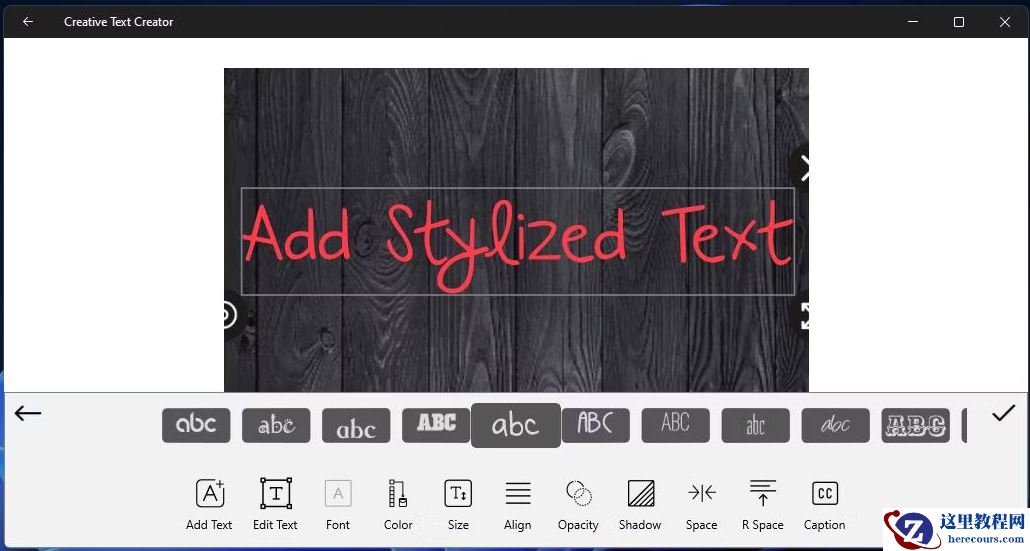Select the 'Add Stylized Text' text box

[x=518, y=242]
